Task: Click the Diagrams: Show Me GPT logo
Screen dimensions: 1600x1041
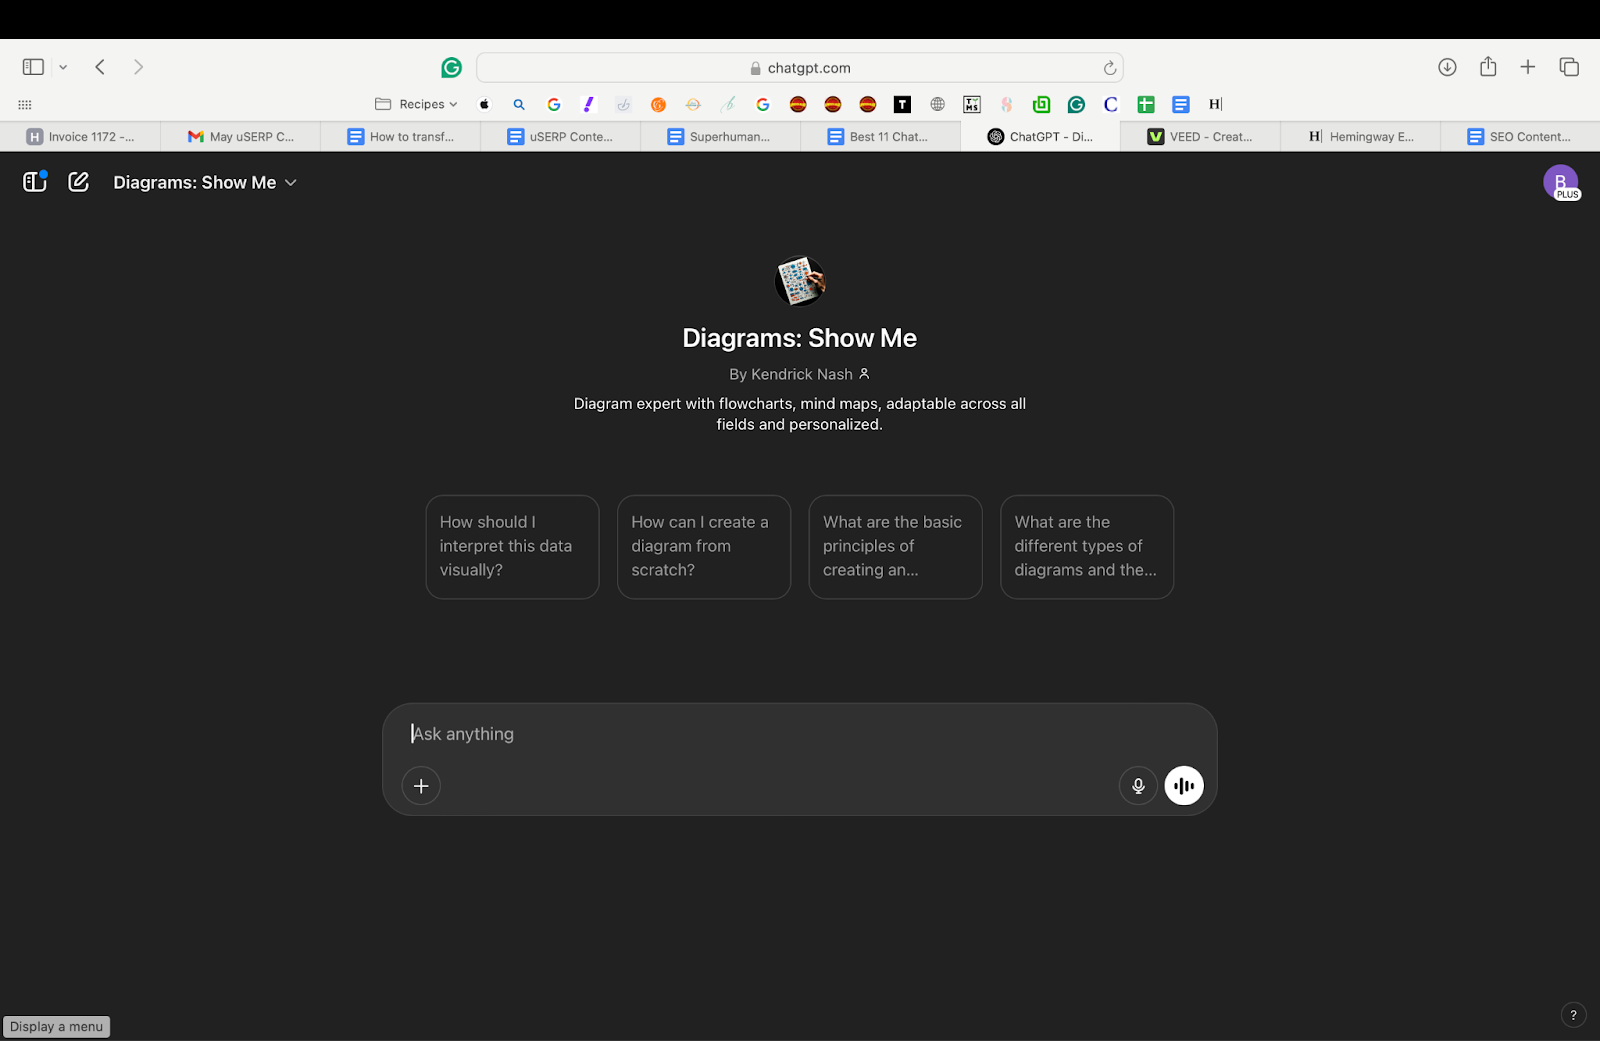Action: pos(800,281)
